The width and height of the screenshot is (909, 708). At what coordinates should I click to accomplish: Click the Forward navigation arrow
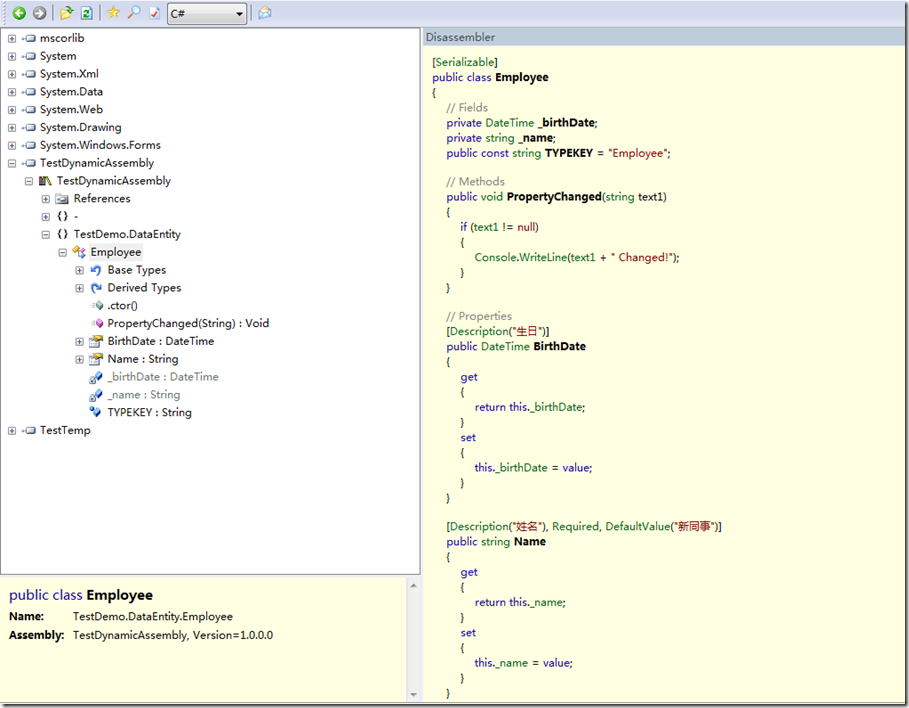pyautogui.click(x=39, y=13)
